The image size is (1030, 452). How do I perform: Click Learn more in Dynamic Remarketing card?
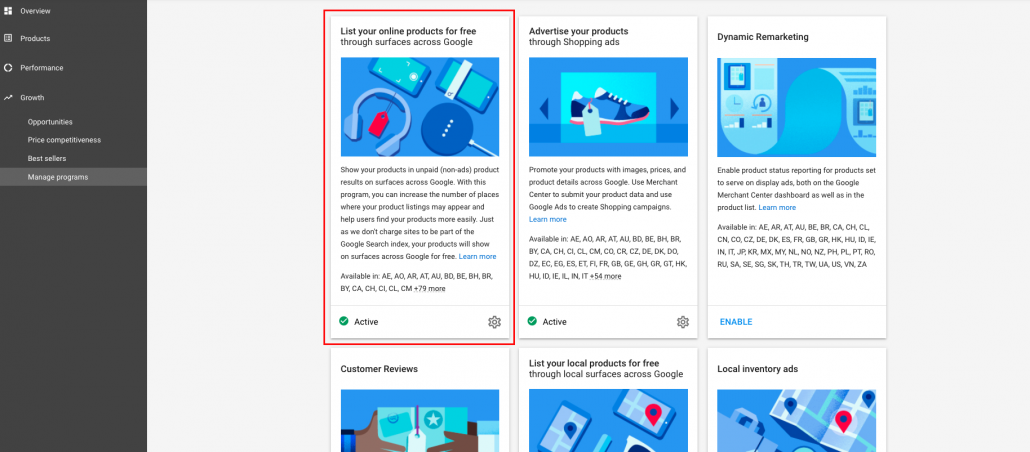coord(777,208)
